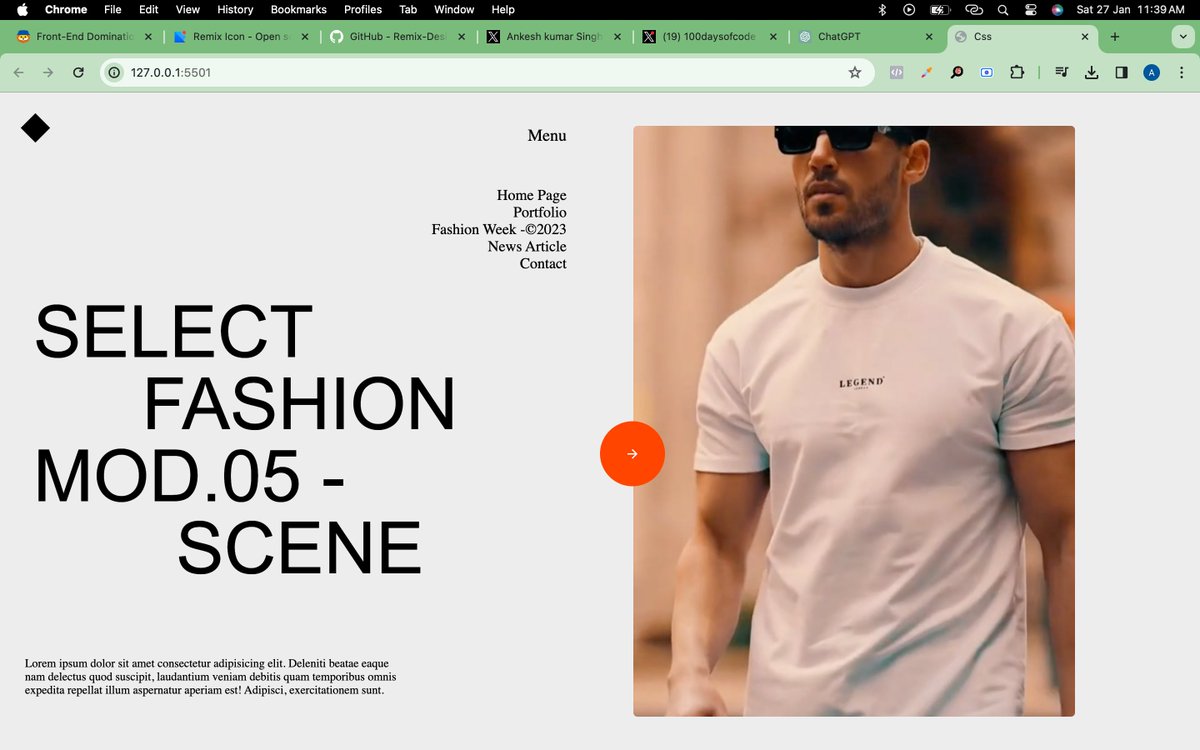Bookmark this page with the star icon
This screenshot has height=750, width=1200.
[x=855, y=72]
